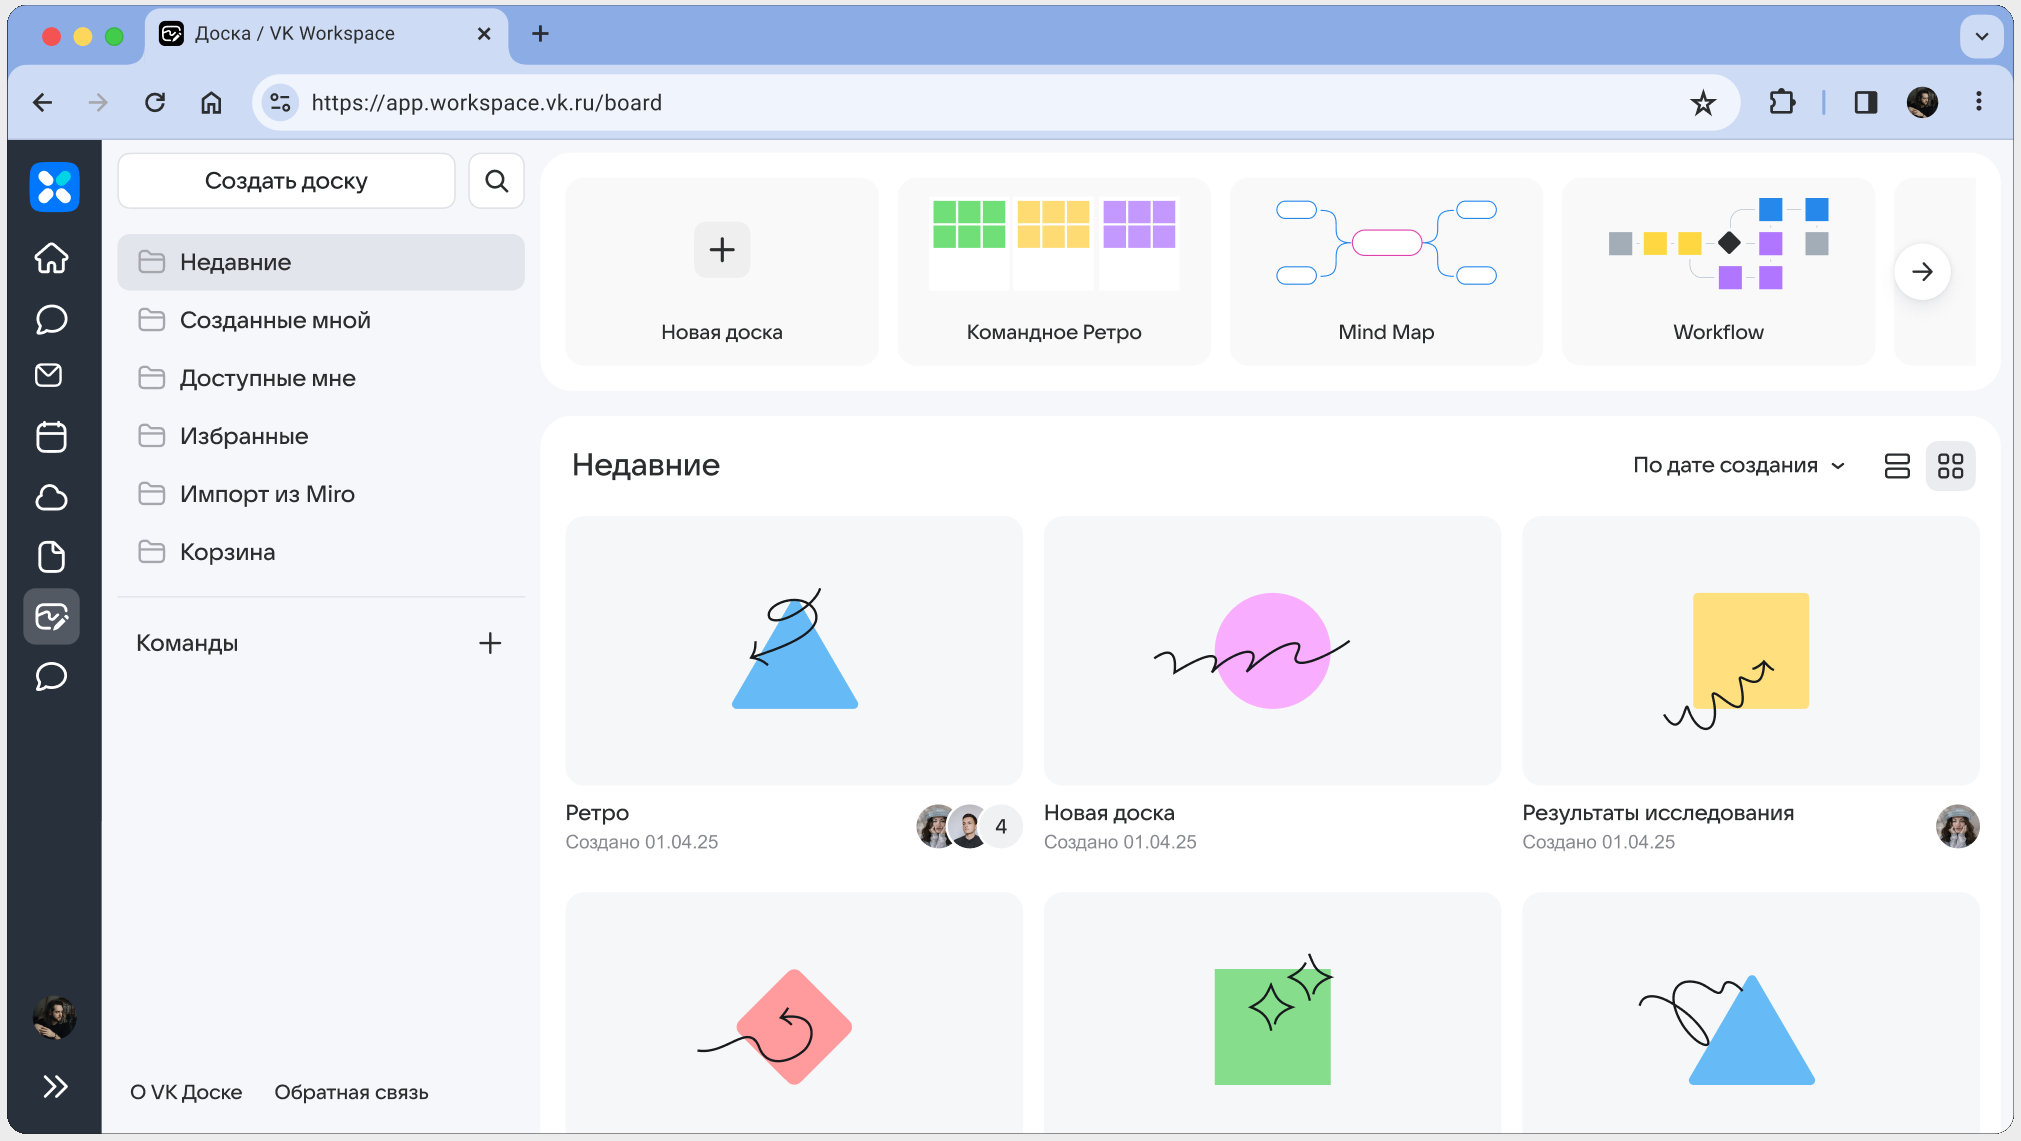Open the Cloud storage sidebar icon

coord(51,497)
